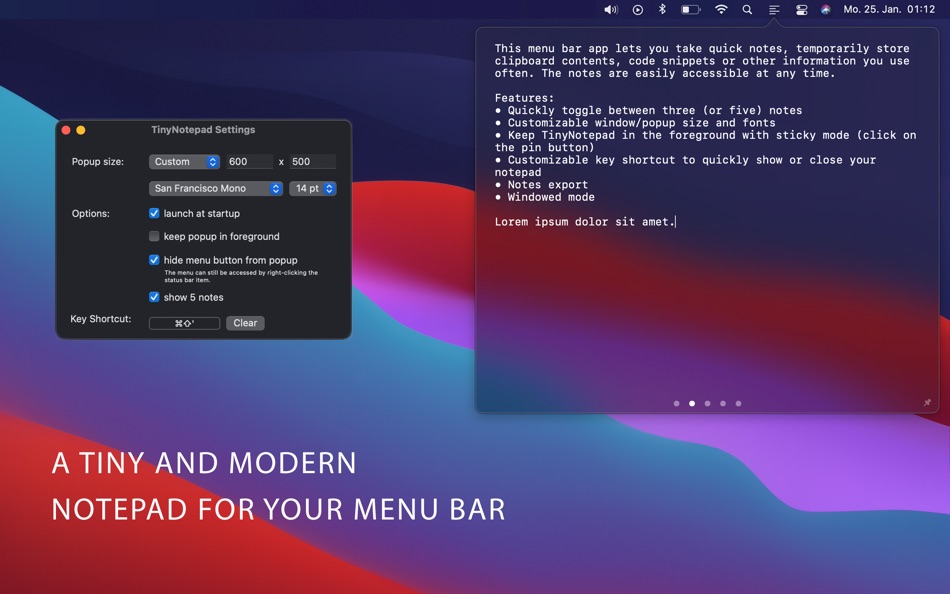Screen dimensions: 950x594
Task: Click the key shortcut recorder field
Action: (x=184, y=323)
